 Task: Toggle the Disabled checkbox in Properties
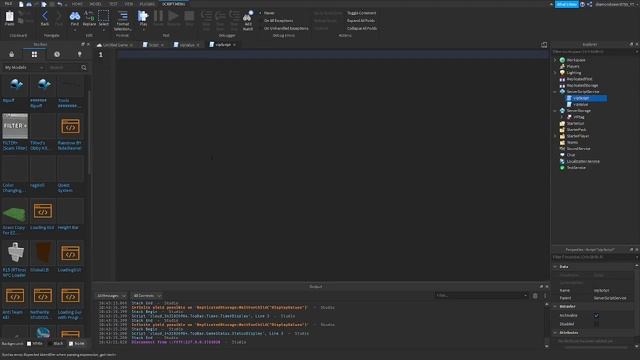(x=596, y=324)
